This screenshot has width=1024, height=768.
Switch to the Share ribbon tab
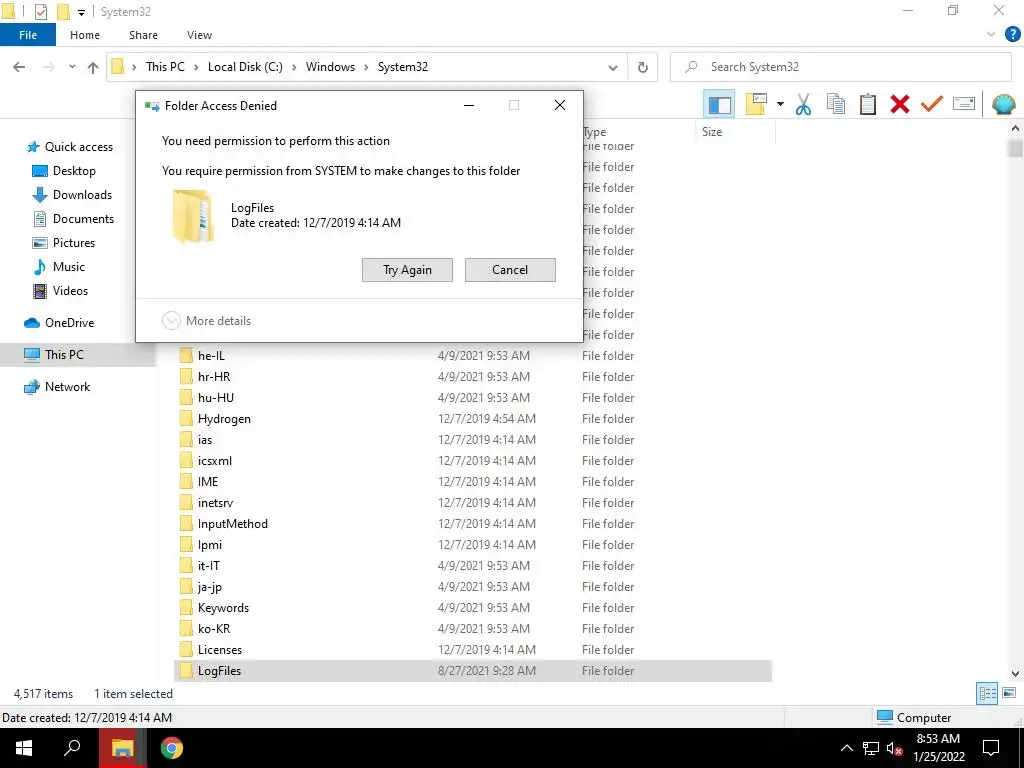[143, 35]
